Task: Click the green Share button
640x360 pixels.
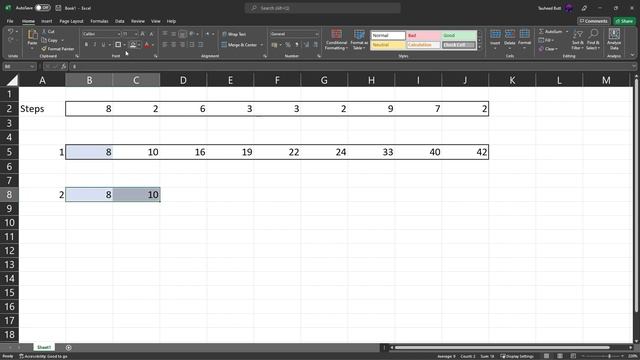Action: click(624, 21)
